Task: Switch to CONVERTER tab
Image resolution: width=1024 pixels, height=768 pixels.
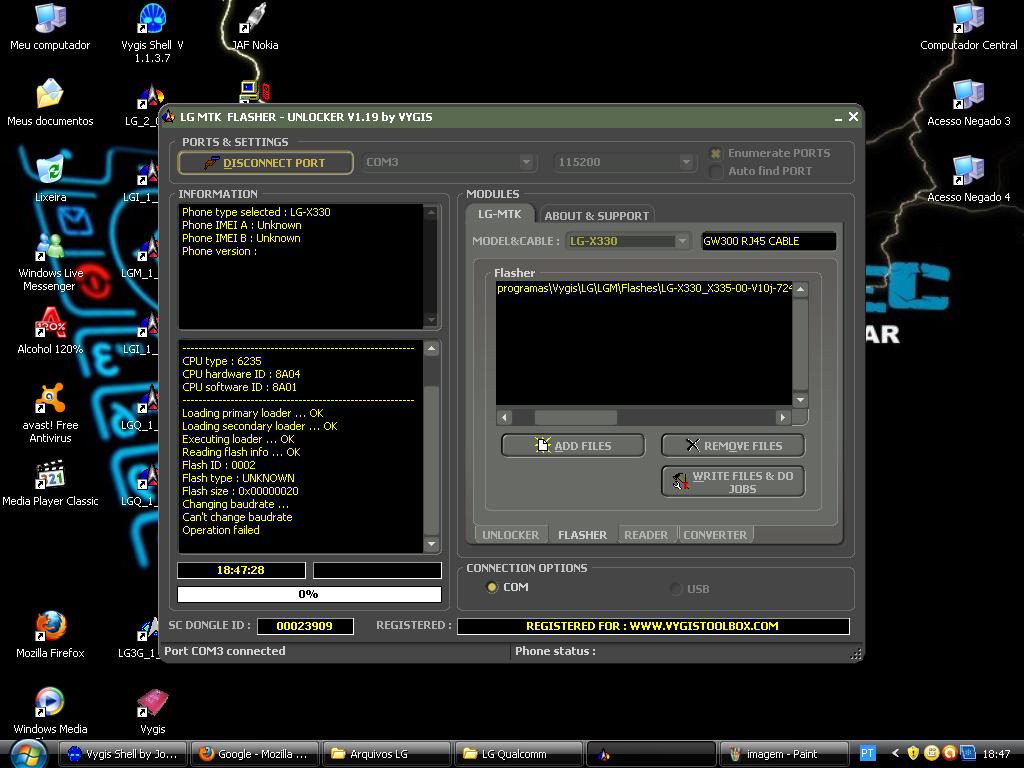Action: pyautogui.click(x=715, y=535)
